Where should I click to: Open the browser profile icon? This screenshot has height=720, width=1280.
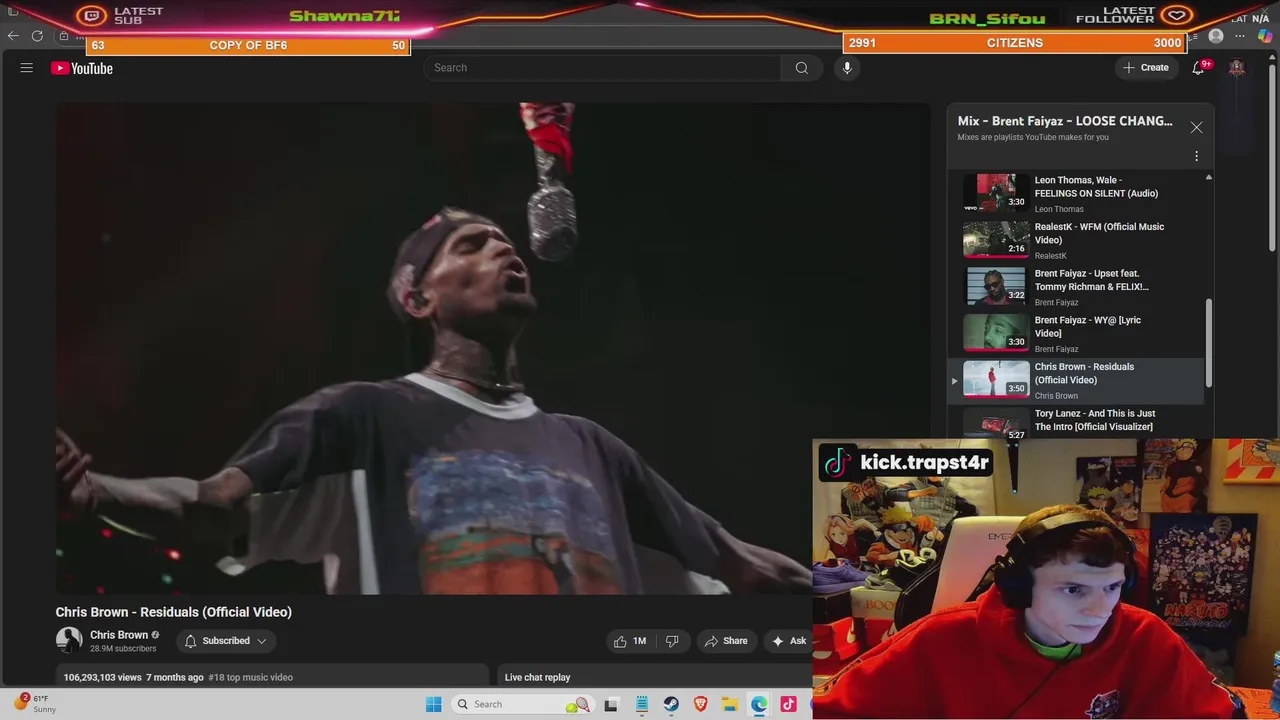point(1216,36)
